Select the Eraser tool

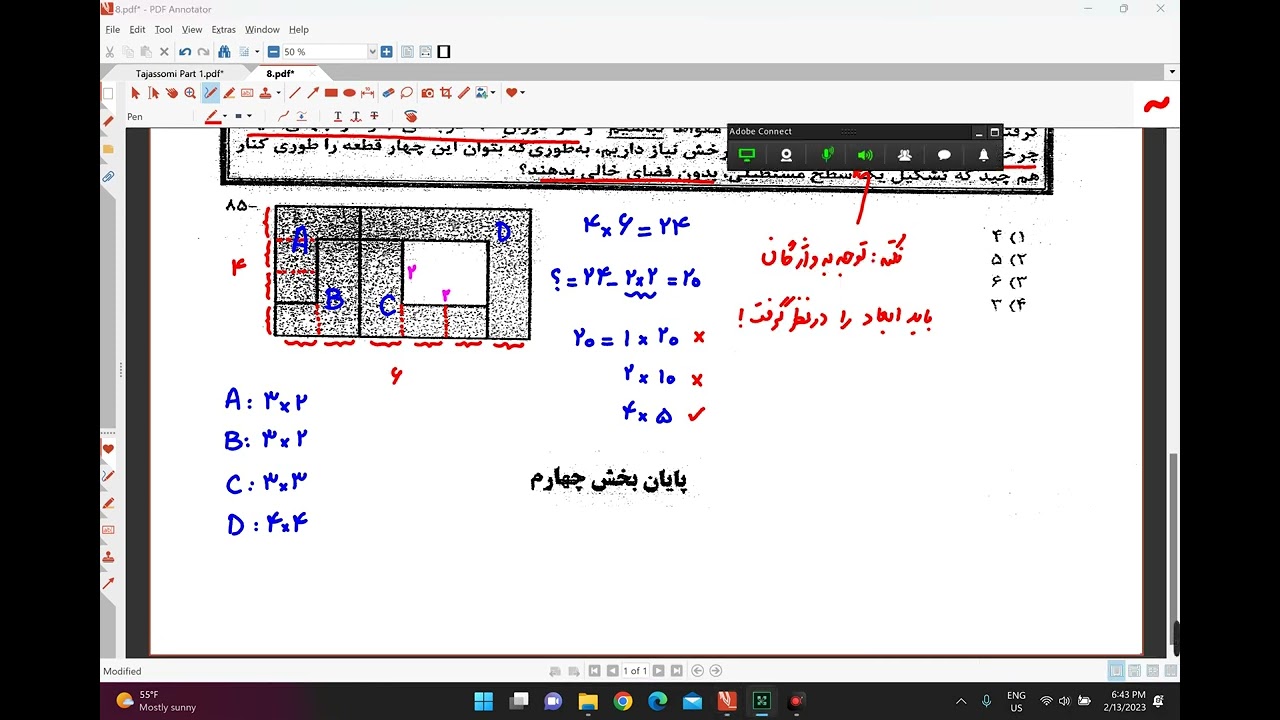(388, 93)
